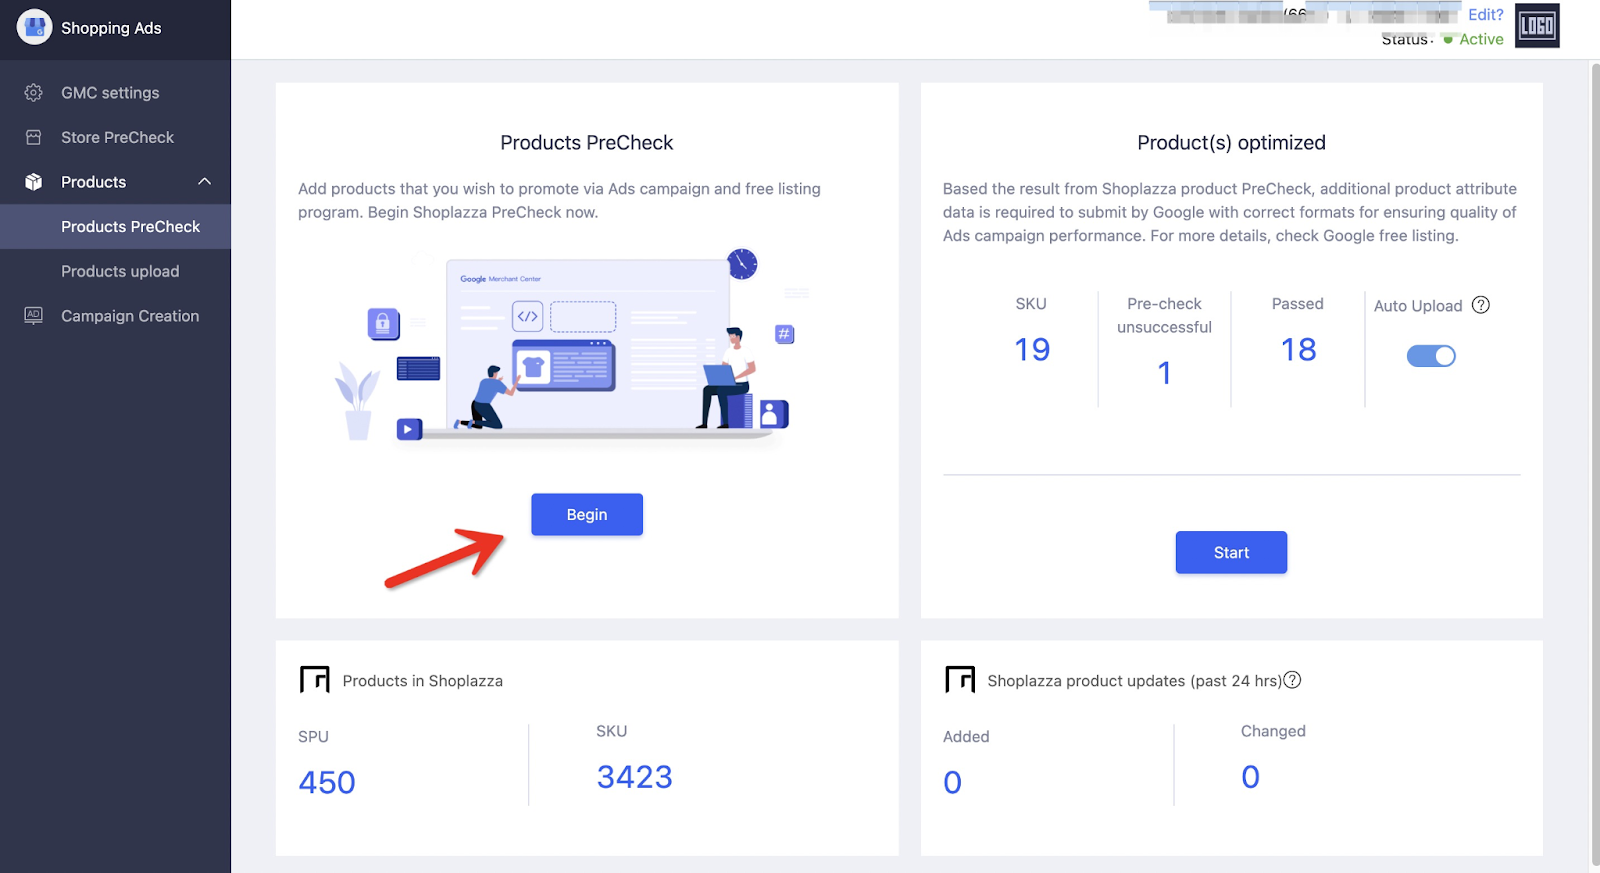Click the Campaign Creation AD icon
The height and width of the screenshot is (873, 1600).
34,315
